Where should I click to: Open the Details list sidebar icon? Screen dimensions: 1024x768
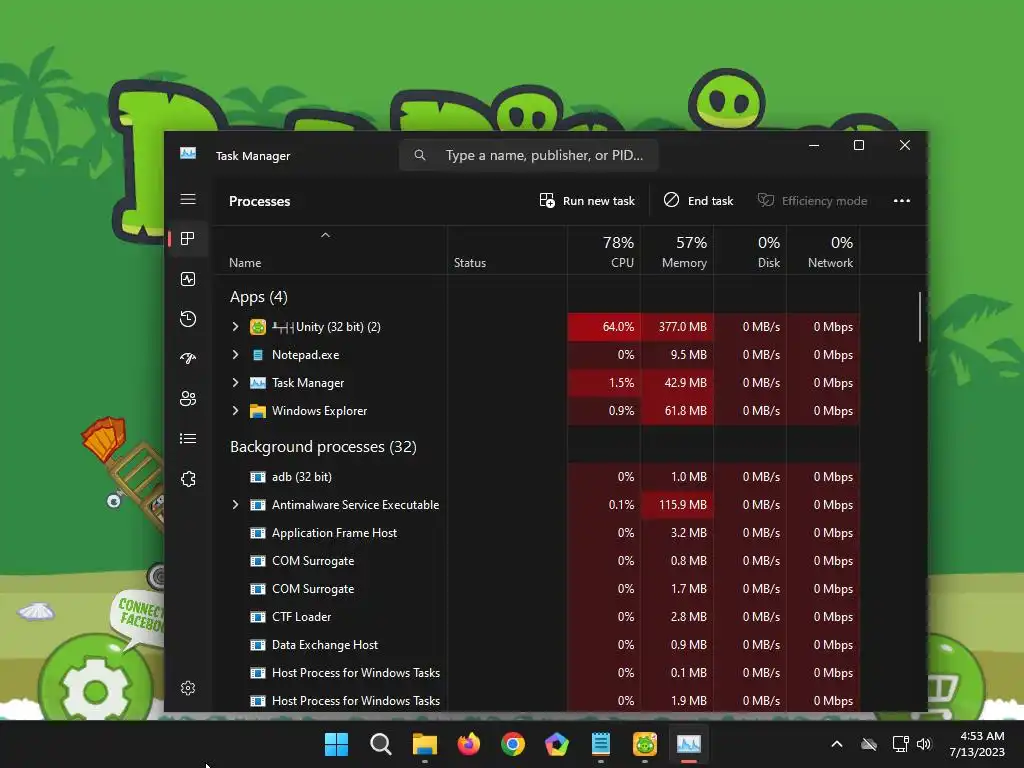(188, 439)
